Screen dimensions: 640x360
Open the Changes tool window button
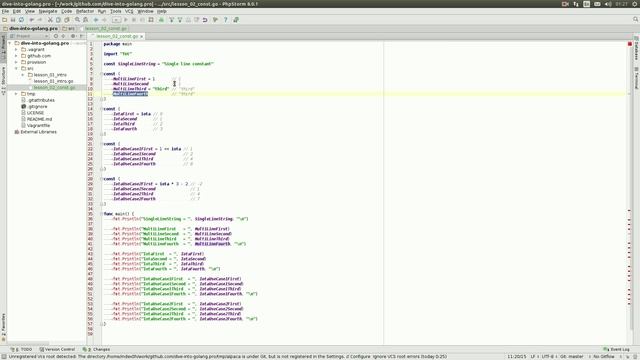point(96,349)
